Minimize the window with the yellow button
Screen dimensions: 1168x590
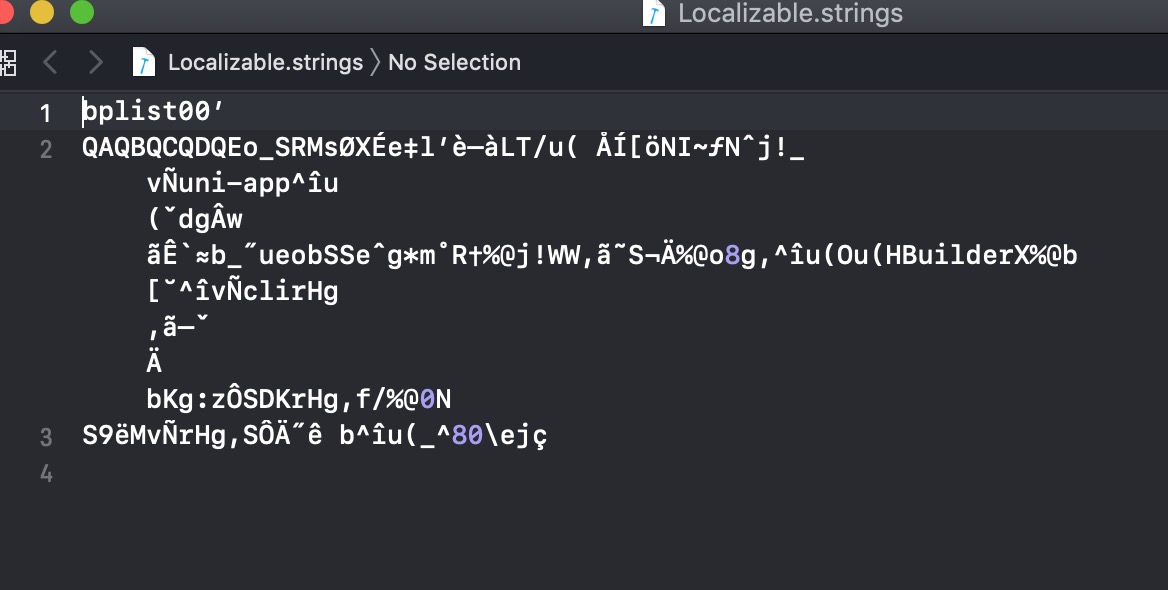point(42,13)
